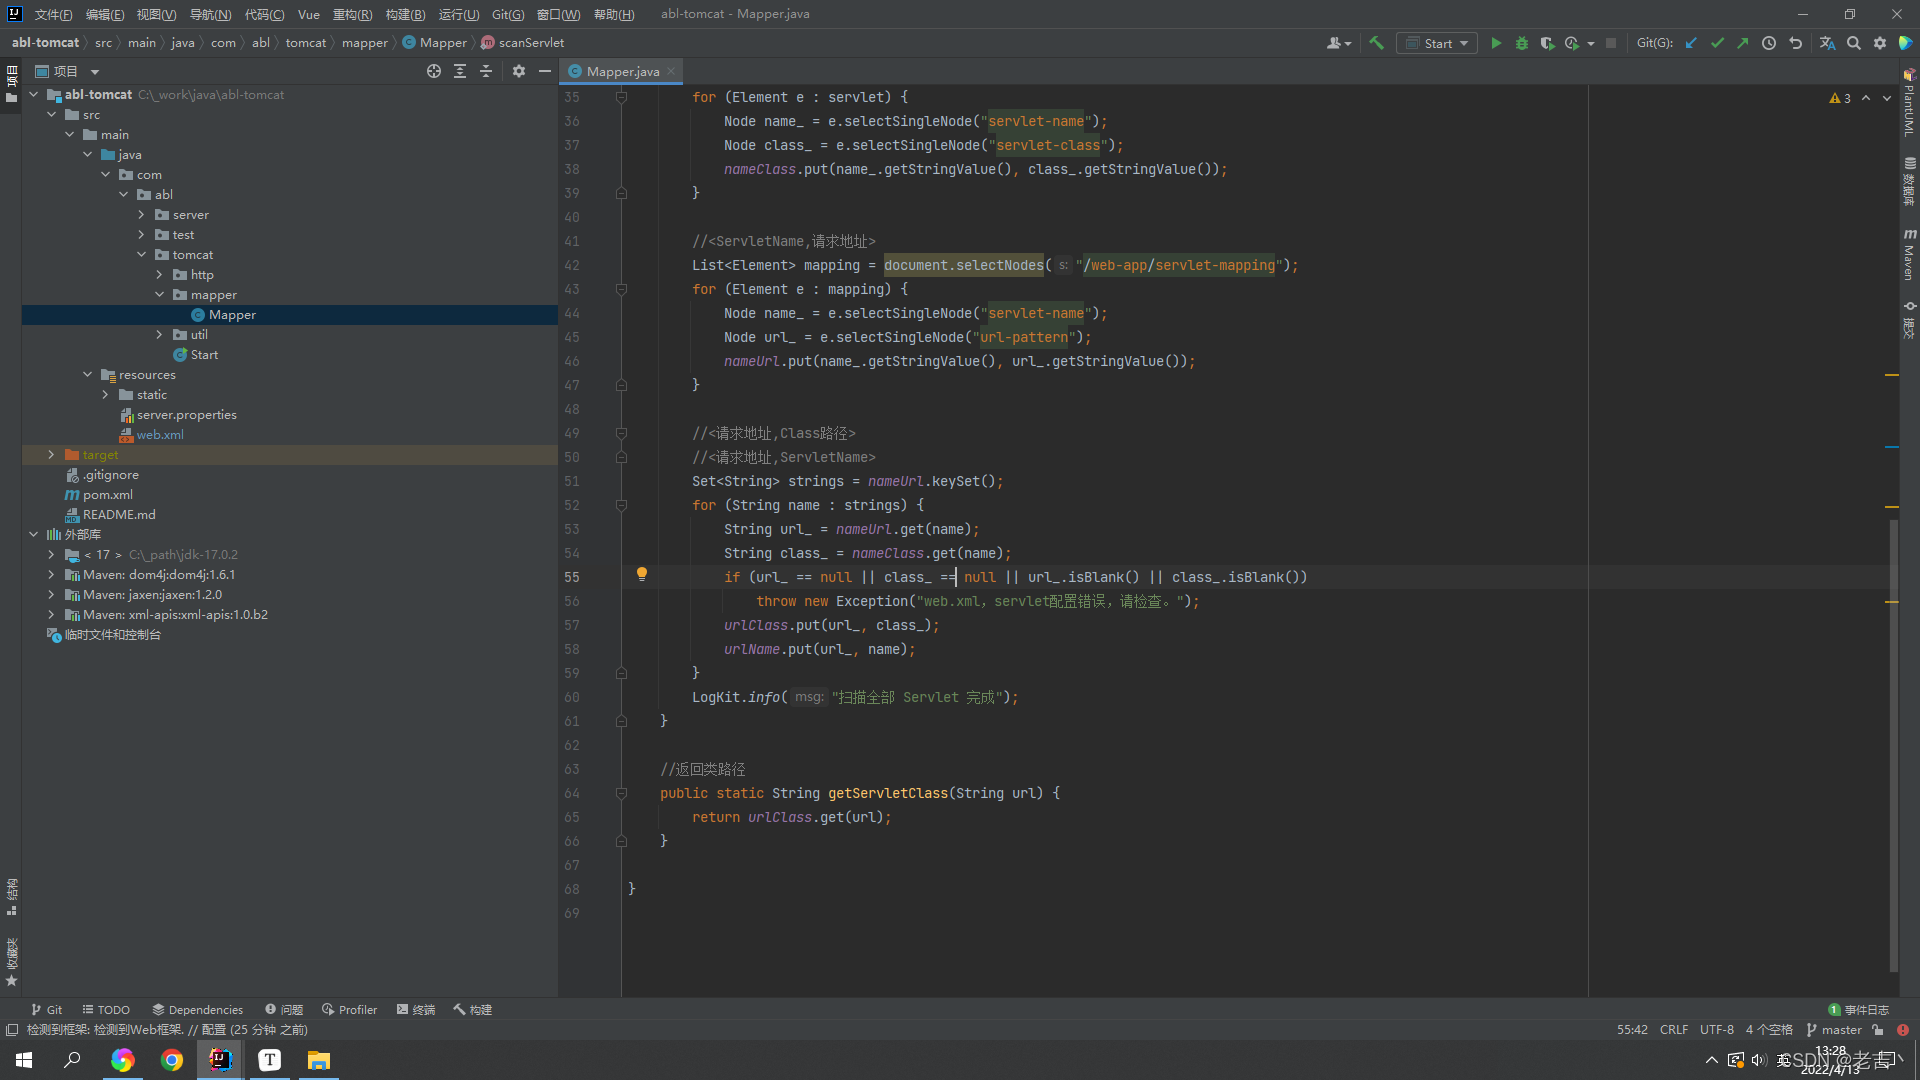Click the master branch indicator

[x=1834, y=1029]
